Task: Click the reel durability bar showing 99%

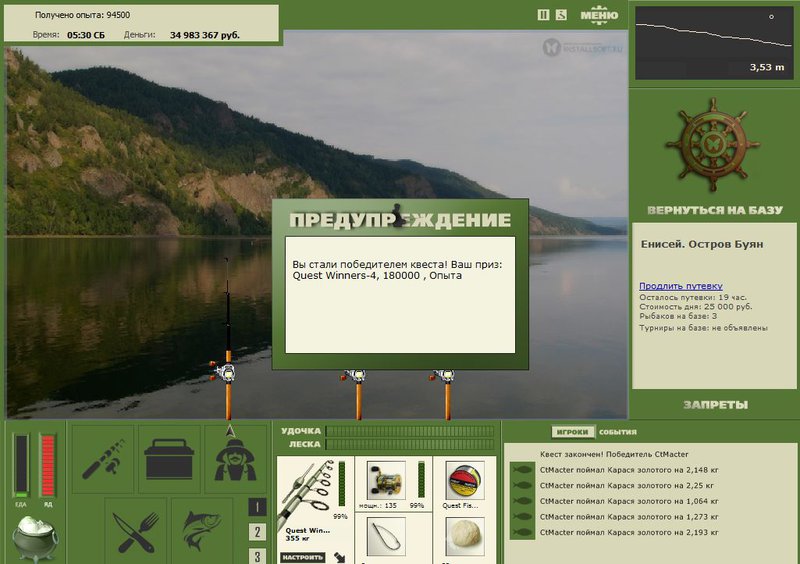Action: (421, 479)
